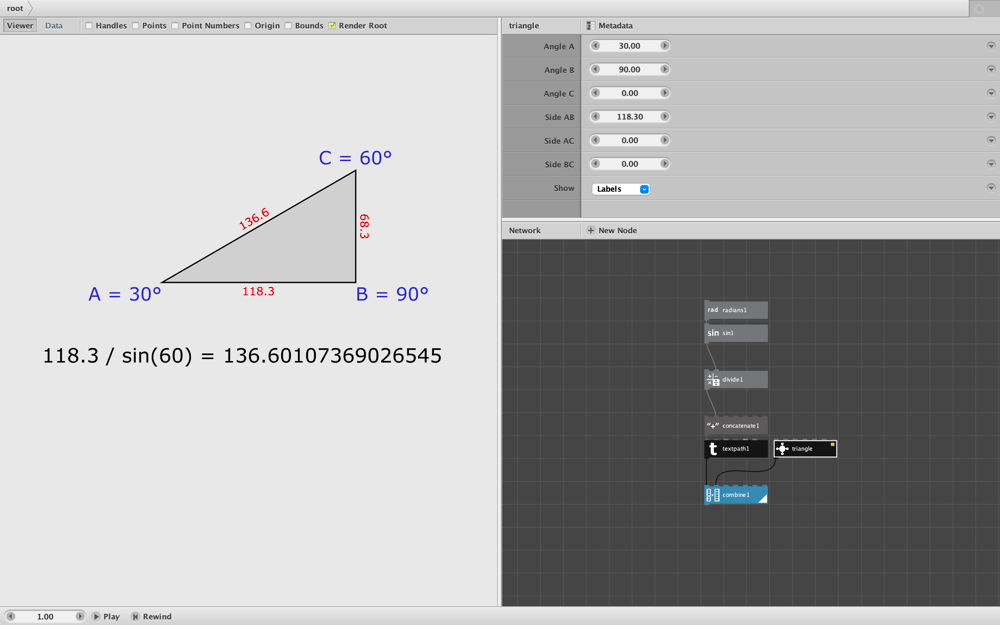Click the Angle C value field
Image resolution: width=1000 pixels, height=625 pixels.
pyautogui.click(x=629, y=93)
